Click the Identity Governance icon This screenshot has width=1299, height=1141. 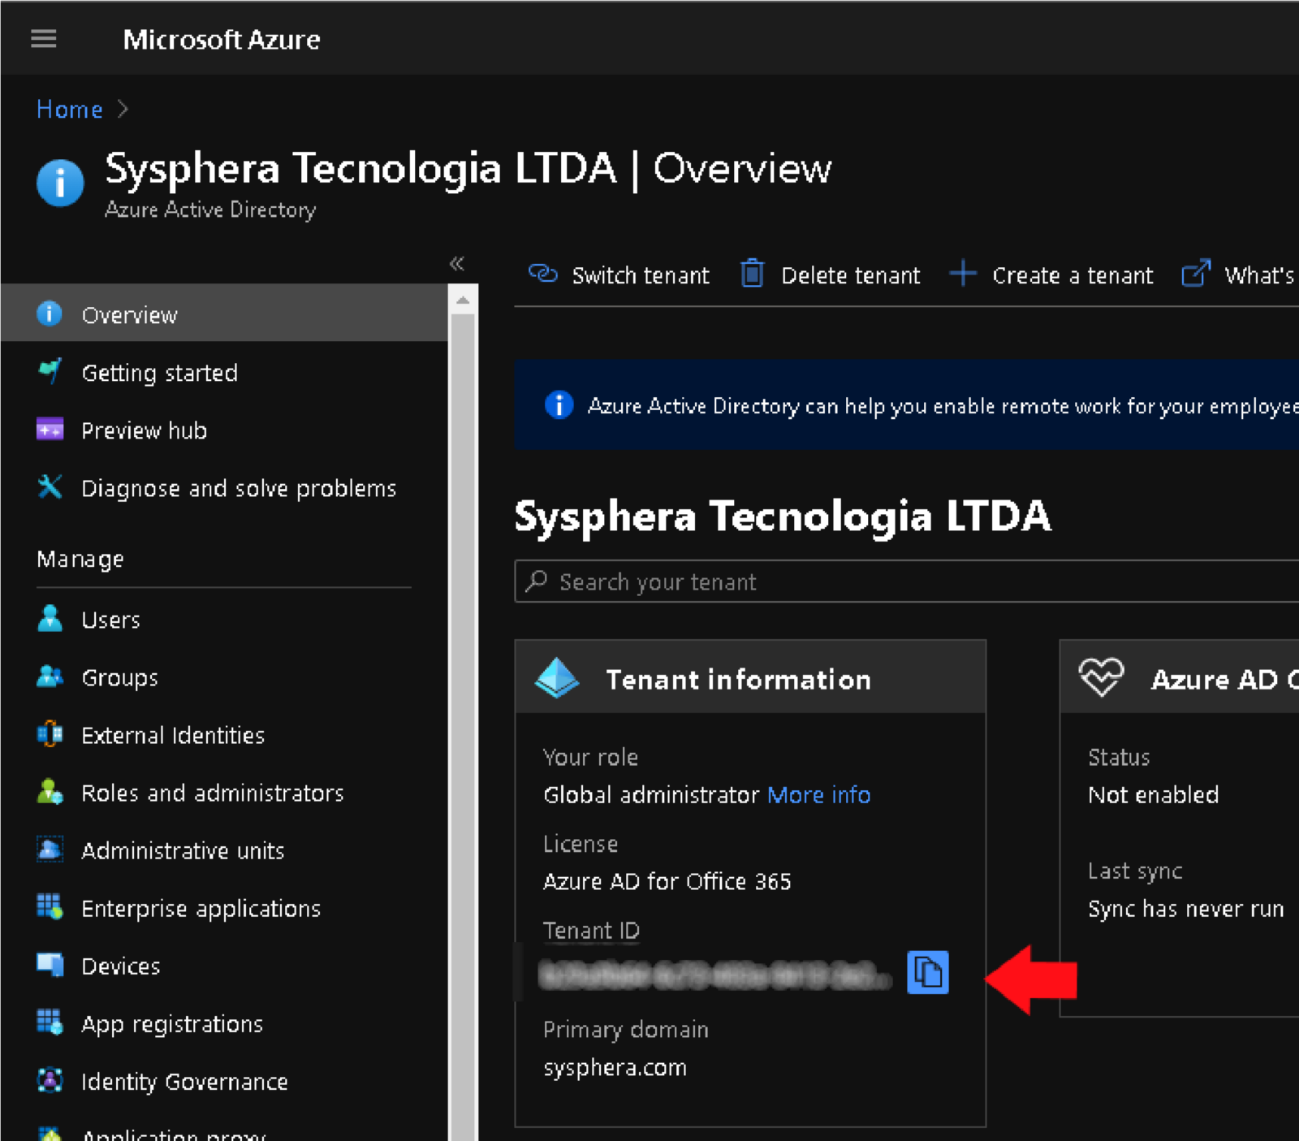click(49, 1081)
